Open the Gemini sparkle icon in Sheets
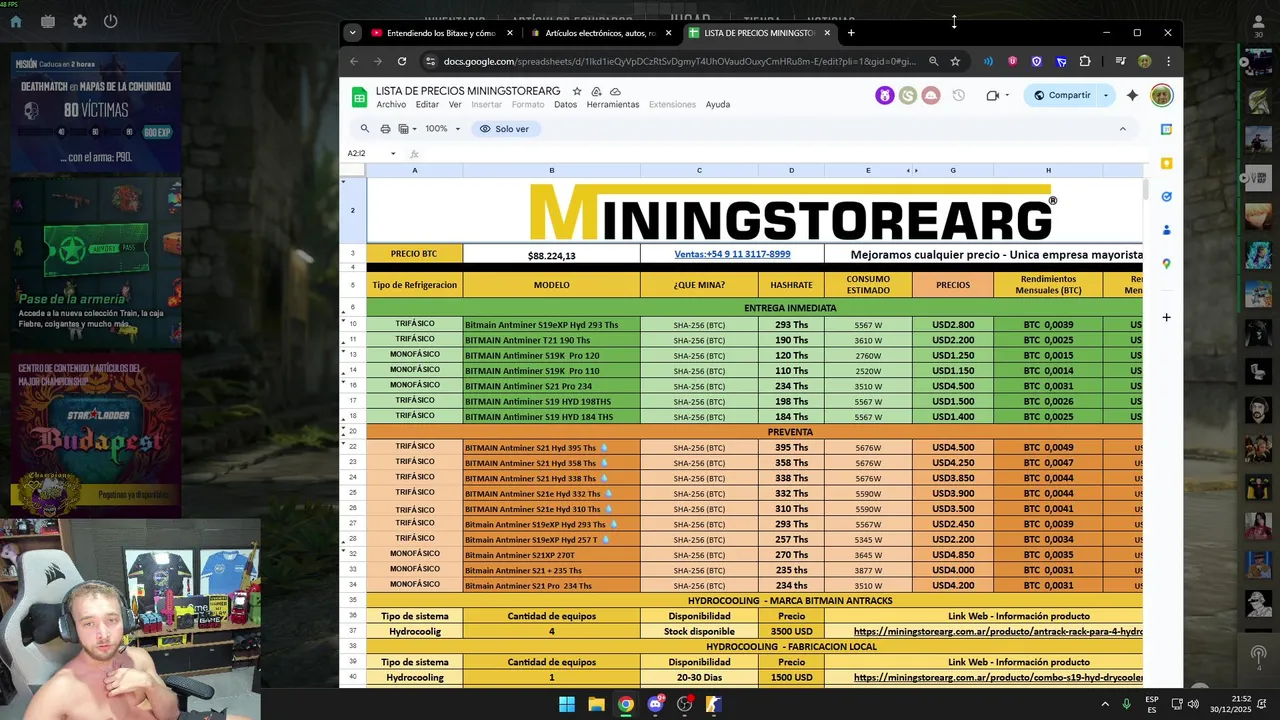The width and height of the screenshot is (1280, 720). click(1132, 96)
